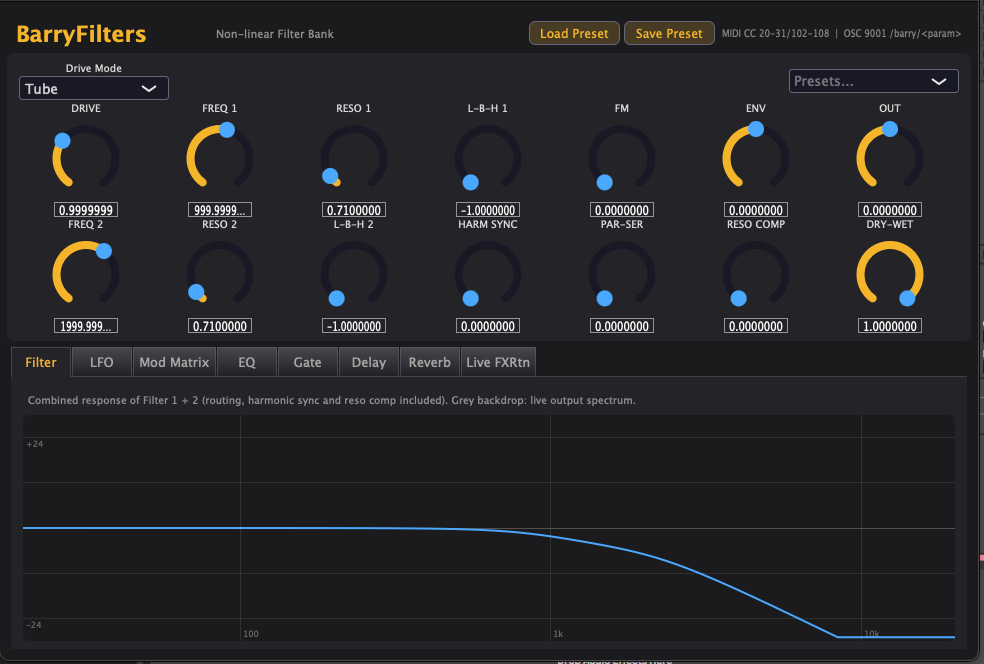The width and height of the screenshot is (984, 664).
Task: Go to the Live FXRtn tab
Action: pos(498,362)
